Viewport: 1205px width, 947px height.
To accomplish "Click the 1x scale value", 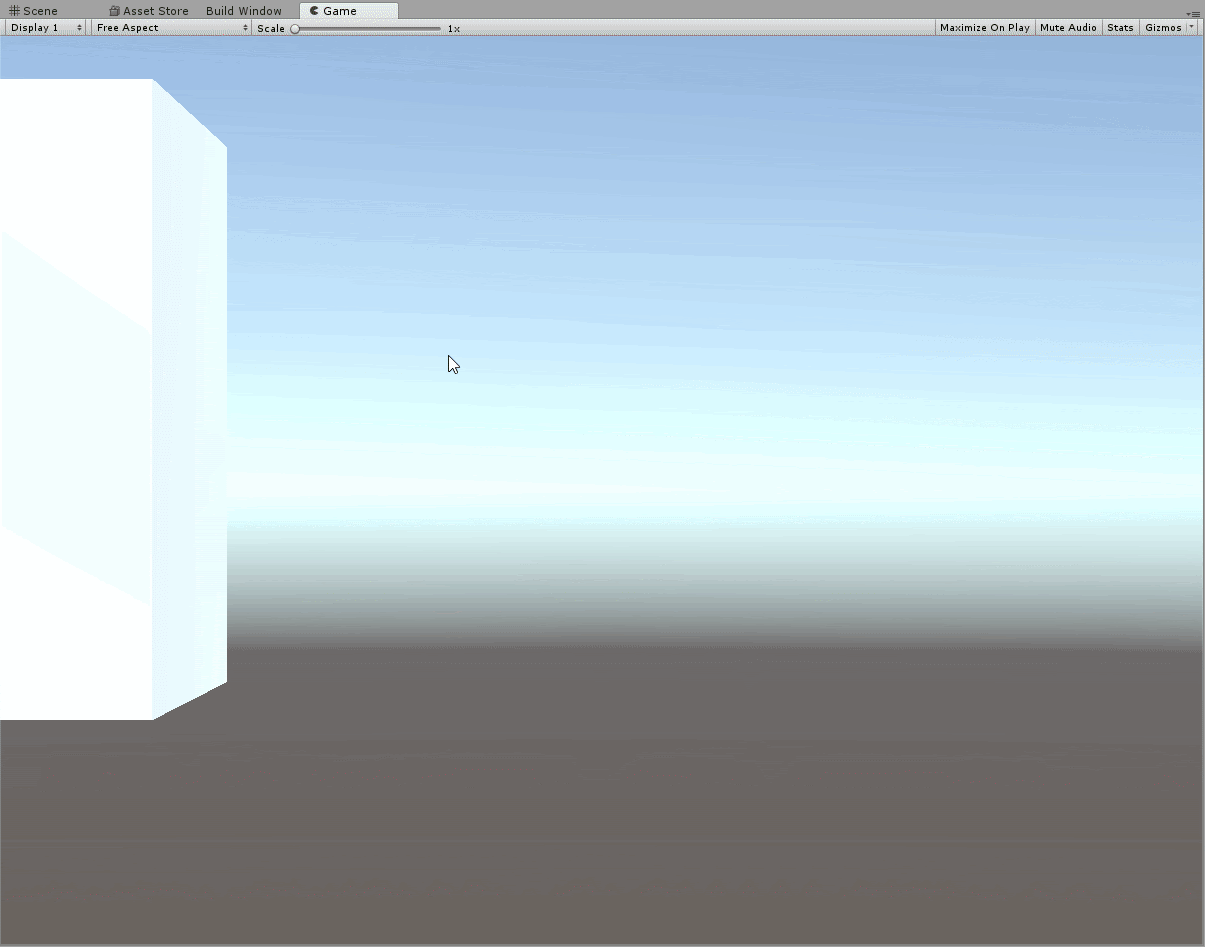I will 454,29.
